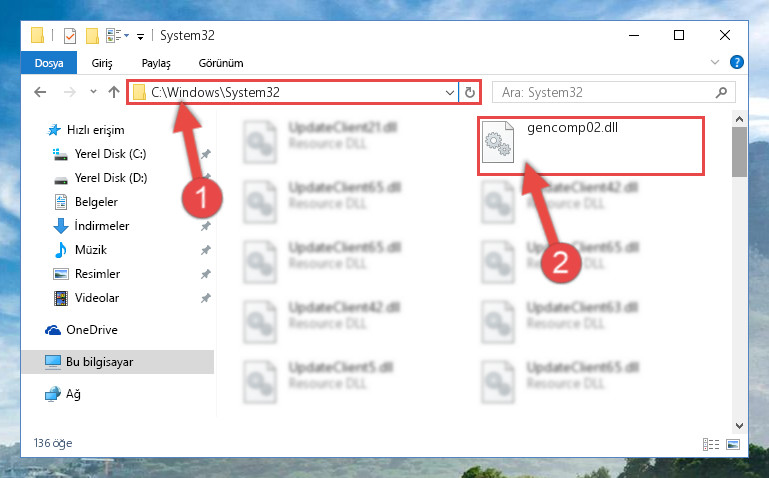
Task: Click the New folder icon in title bar
Action: click(92, 36)
